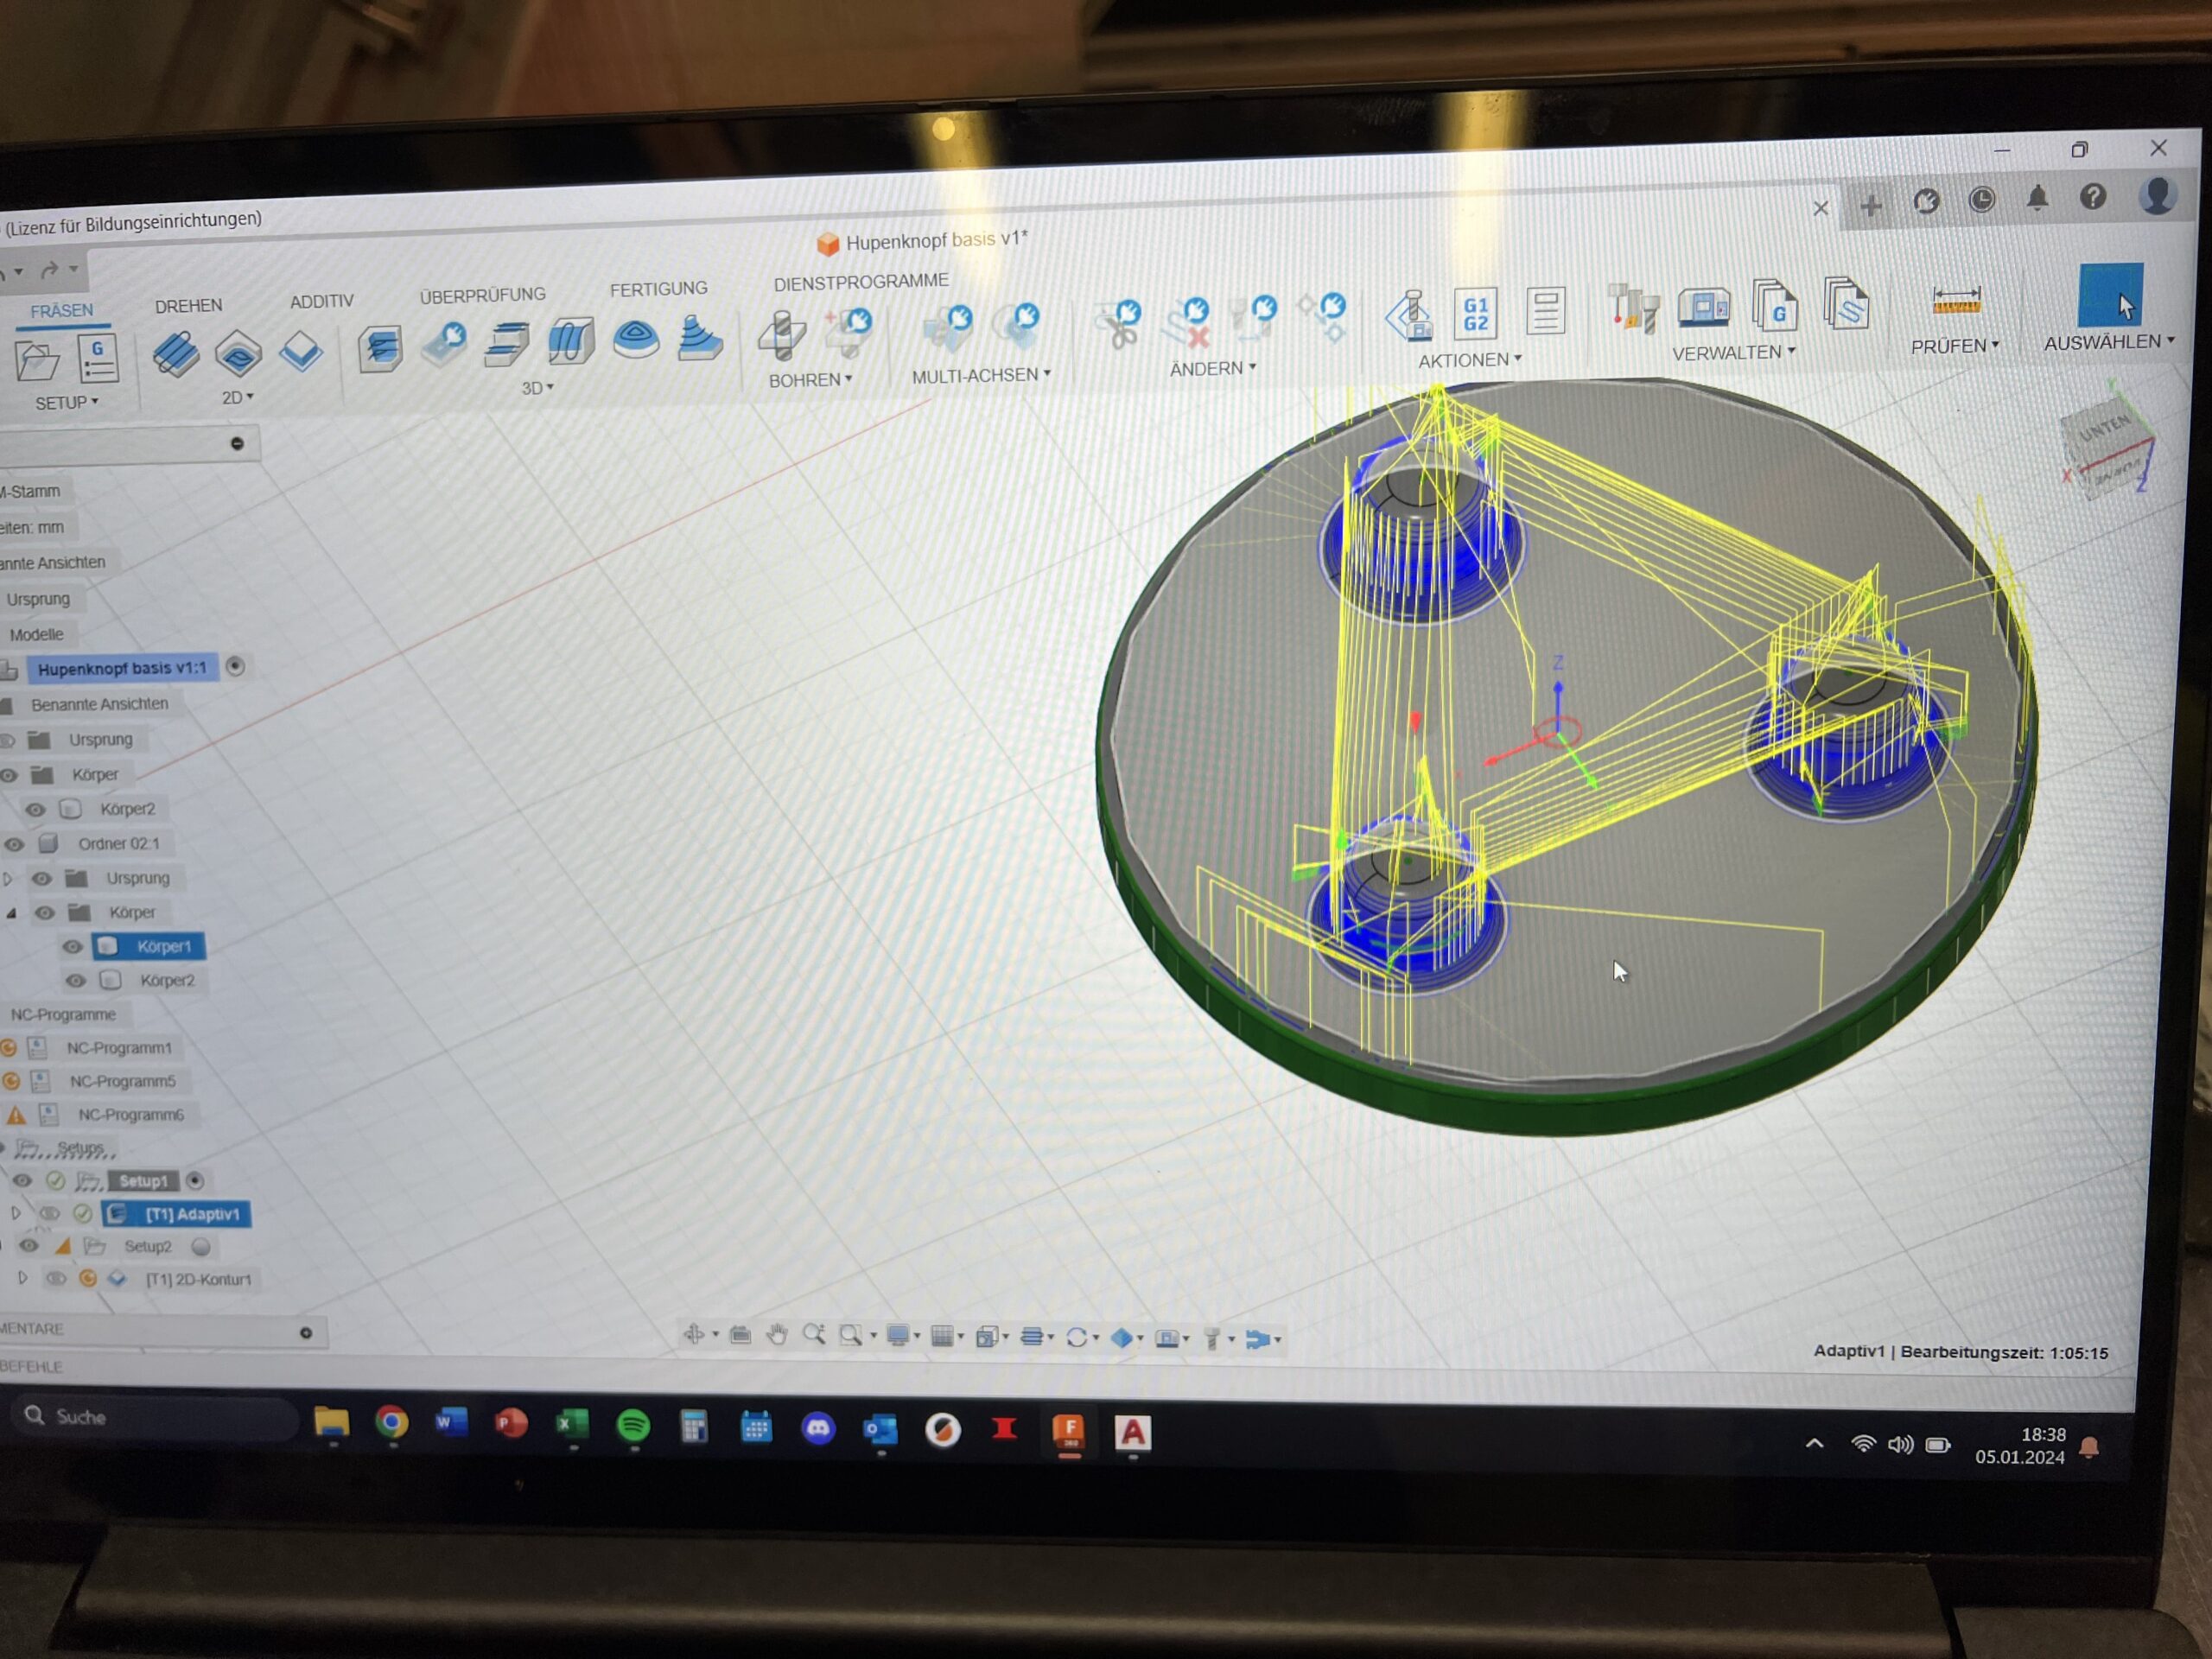Toggle visibility of Setup1
Screen dimensions: 2212x1659
tap(22, 1181)
